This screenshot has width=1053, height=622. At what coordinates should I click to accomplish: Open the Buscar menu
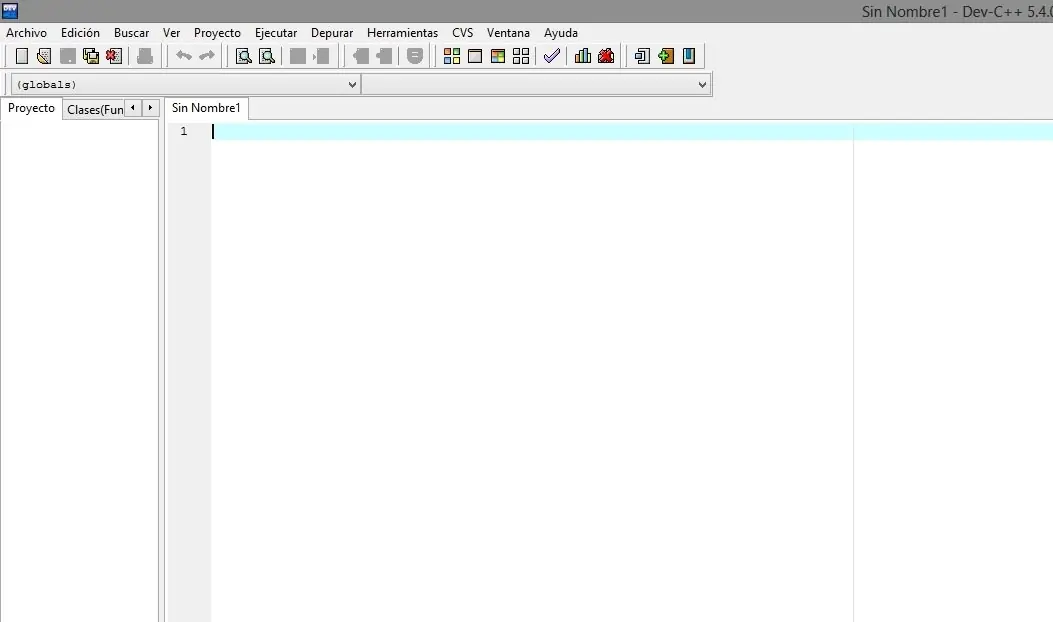click(x=132, y=33)
